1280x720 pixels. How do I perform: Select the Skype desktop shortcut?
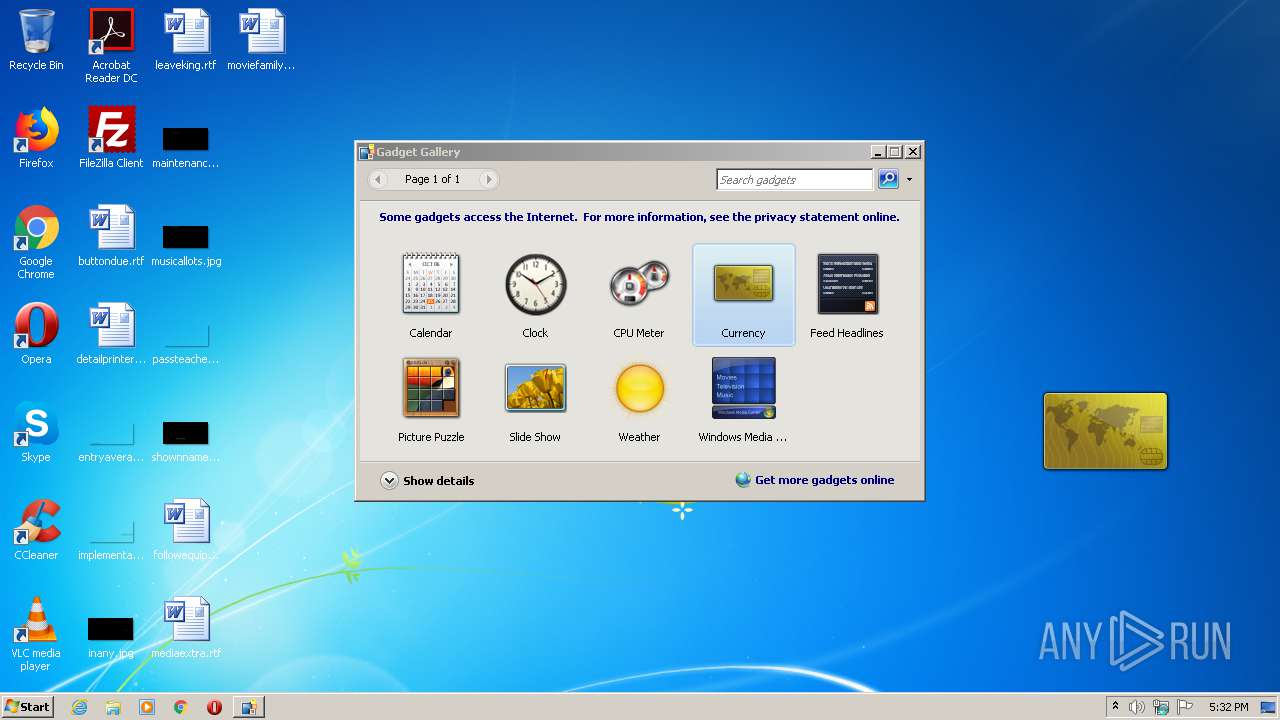coord(36,432)
